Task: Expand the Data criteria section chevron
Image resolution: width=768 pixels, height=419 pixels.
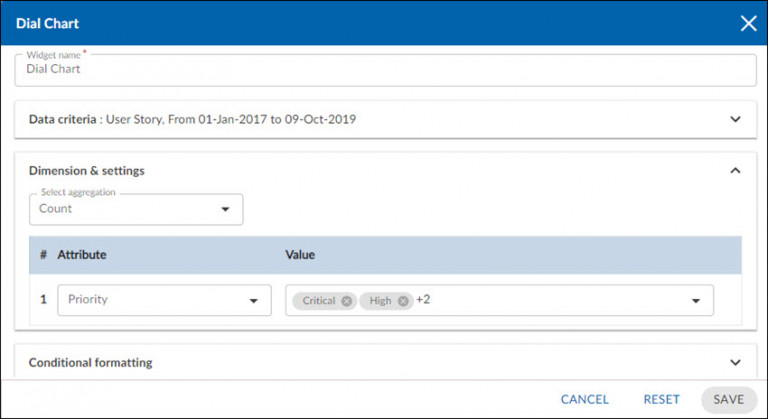Action: click(x=735, y=119)
